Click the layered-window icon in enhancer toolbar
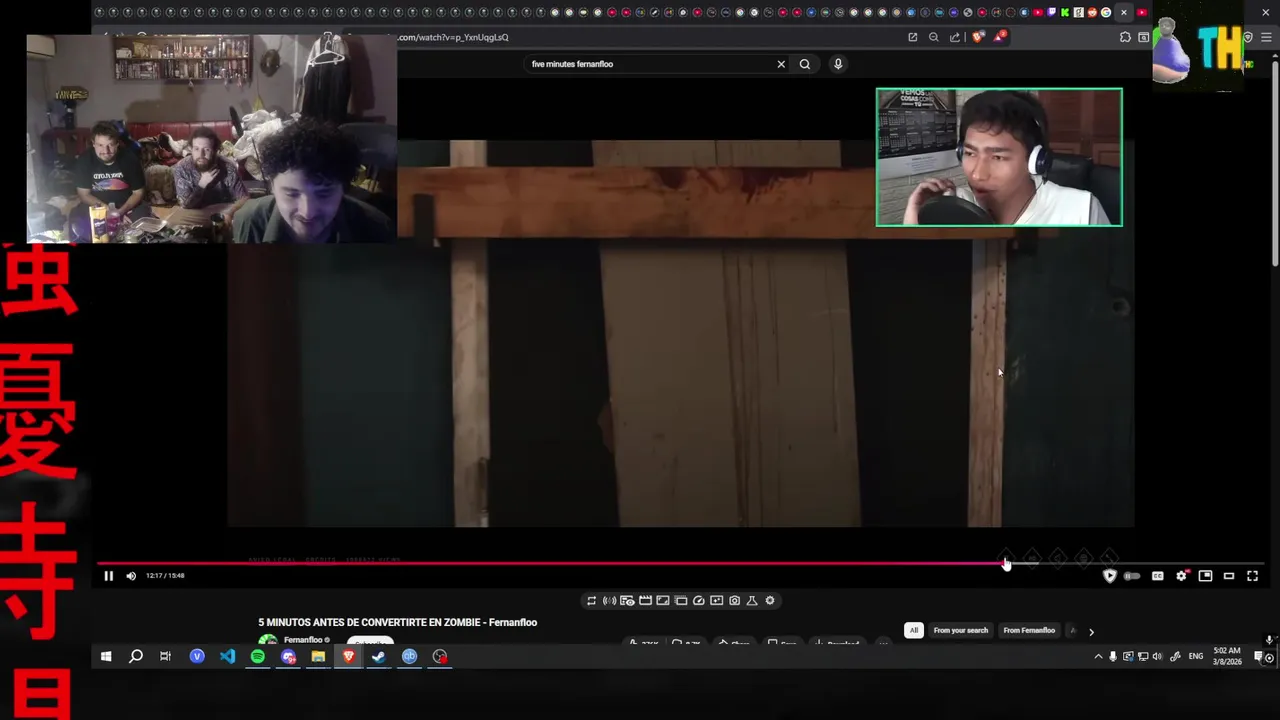 (681, 600)
